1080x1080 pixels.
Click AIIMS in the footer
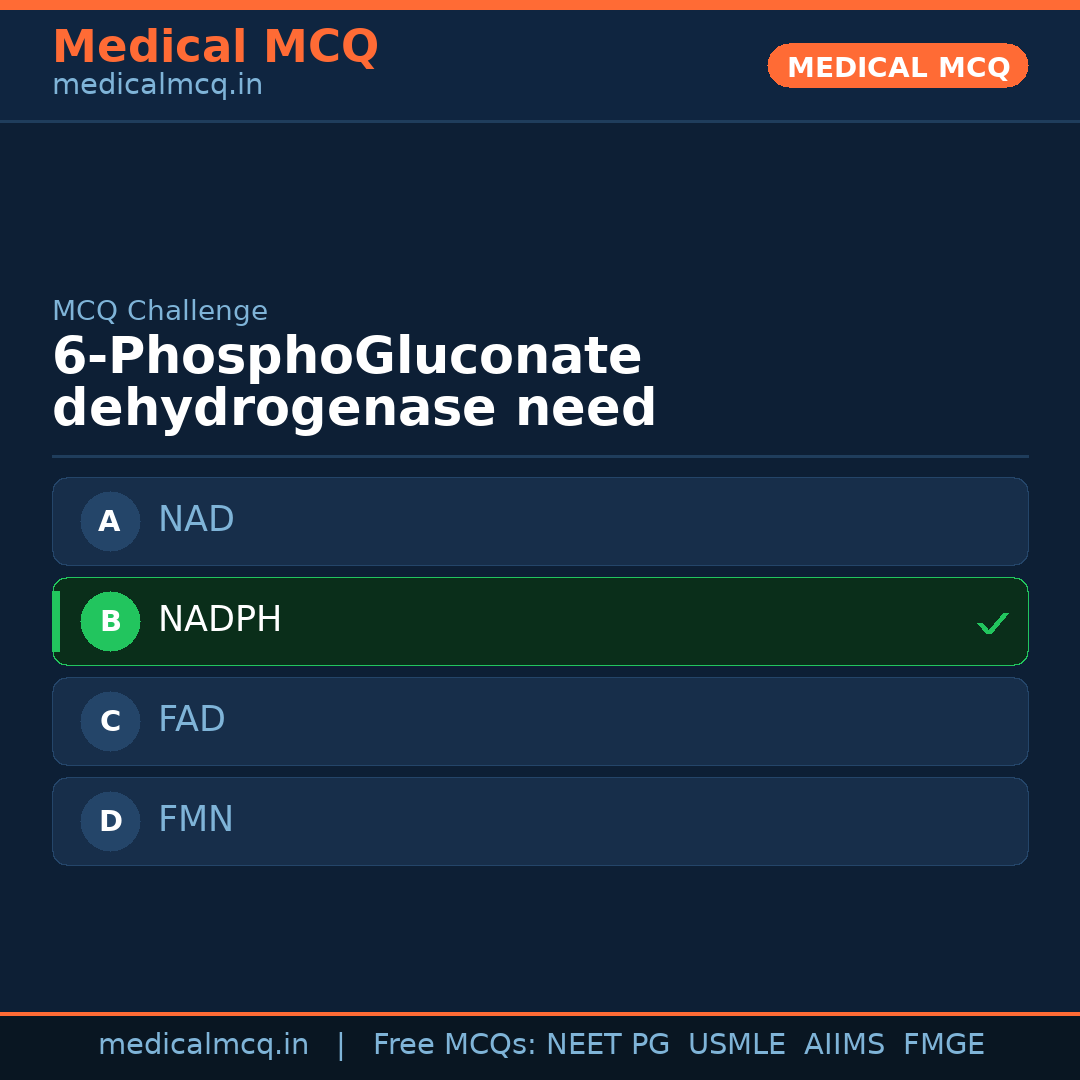tap(844, 1045)
